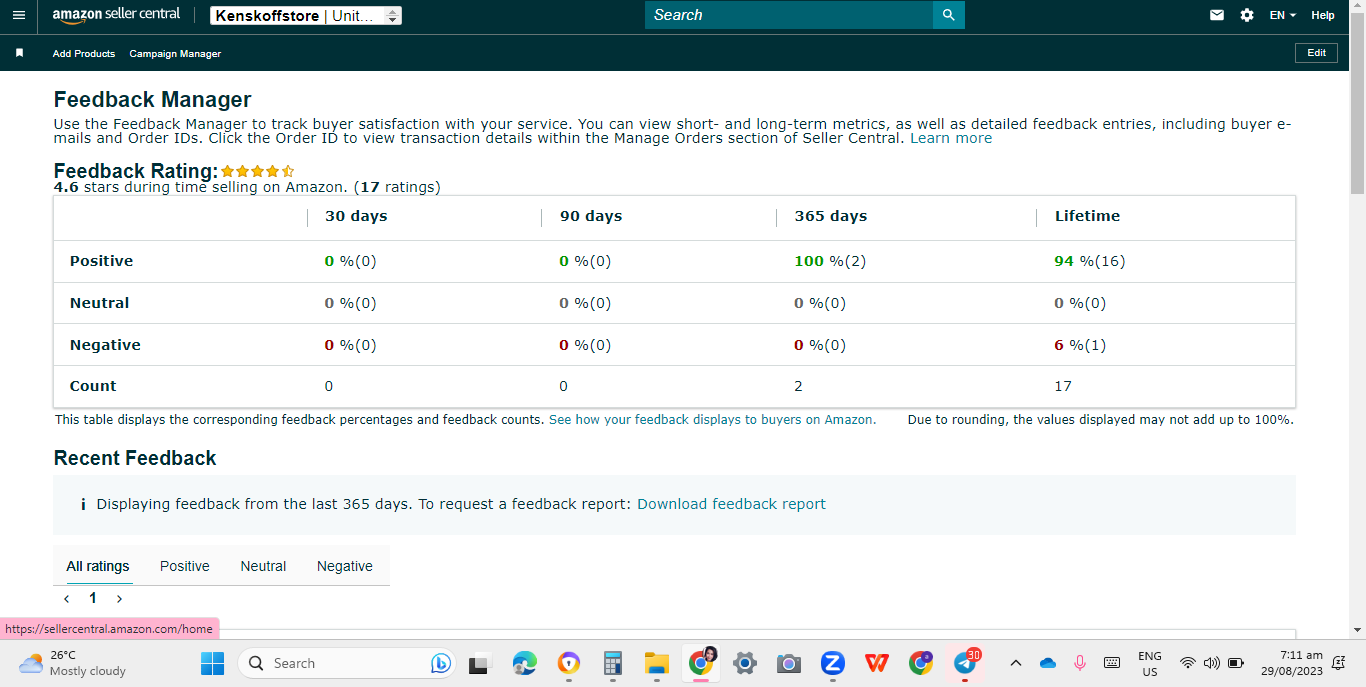This screenshot has width=1366, height=687.
Task: Open the weather widget showing 26°C
Action: (74, 663)
